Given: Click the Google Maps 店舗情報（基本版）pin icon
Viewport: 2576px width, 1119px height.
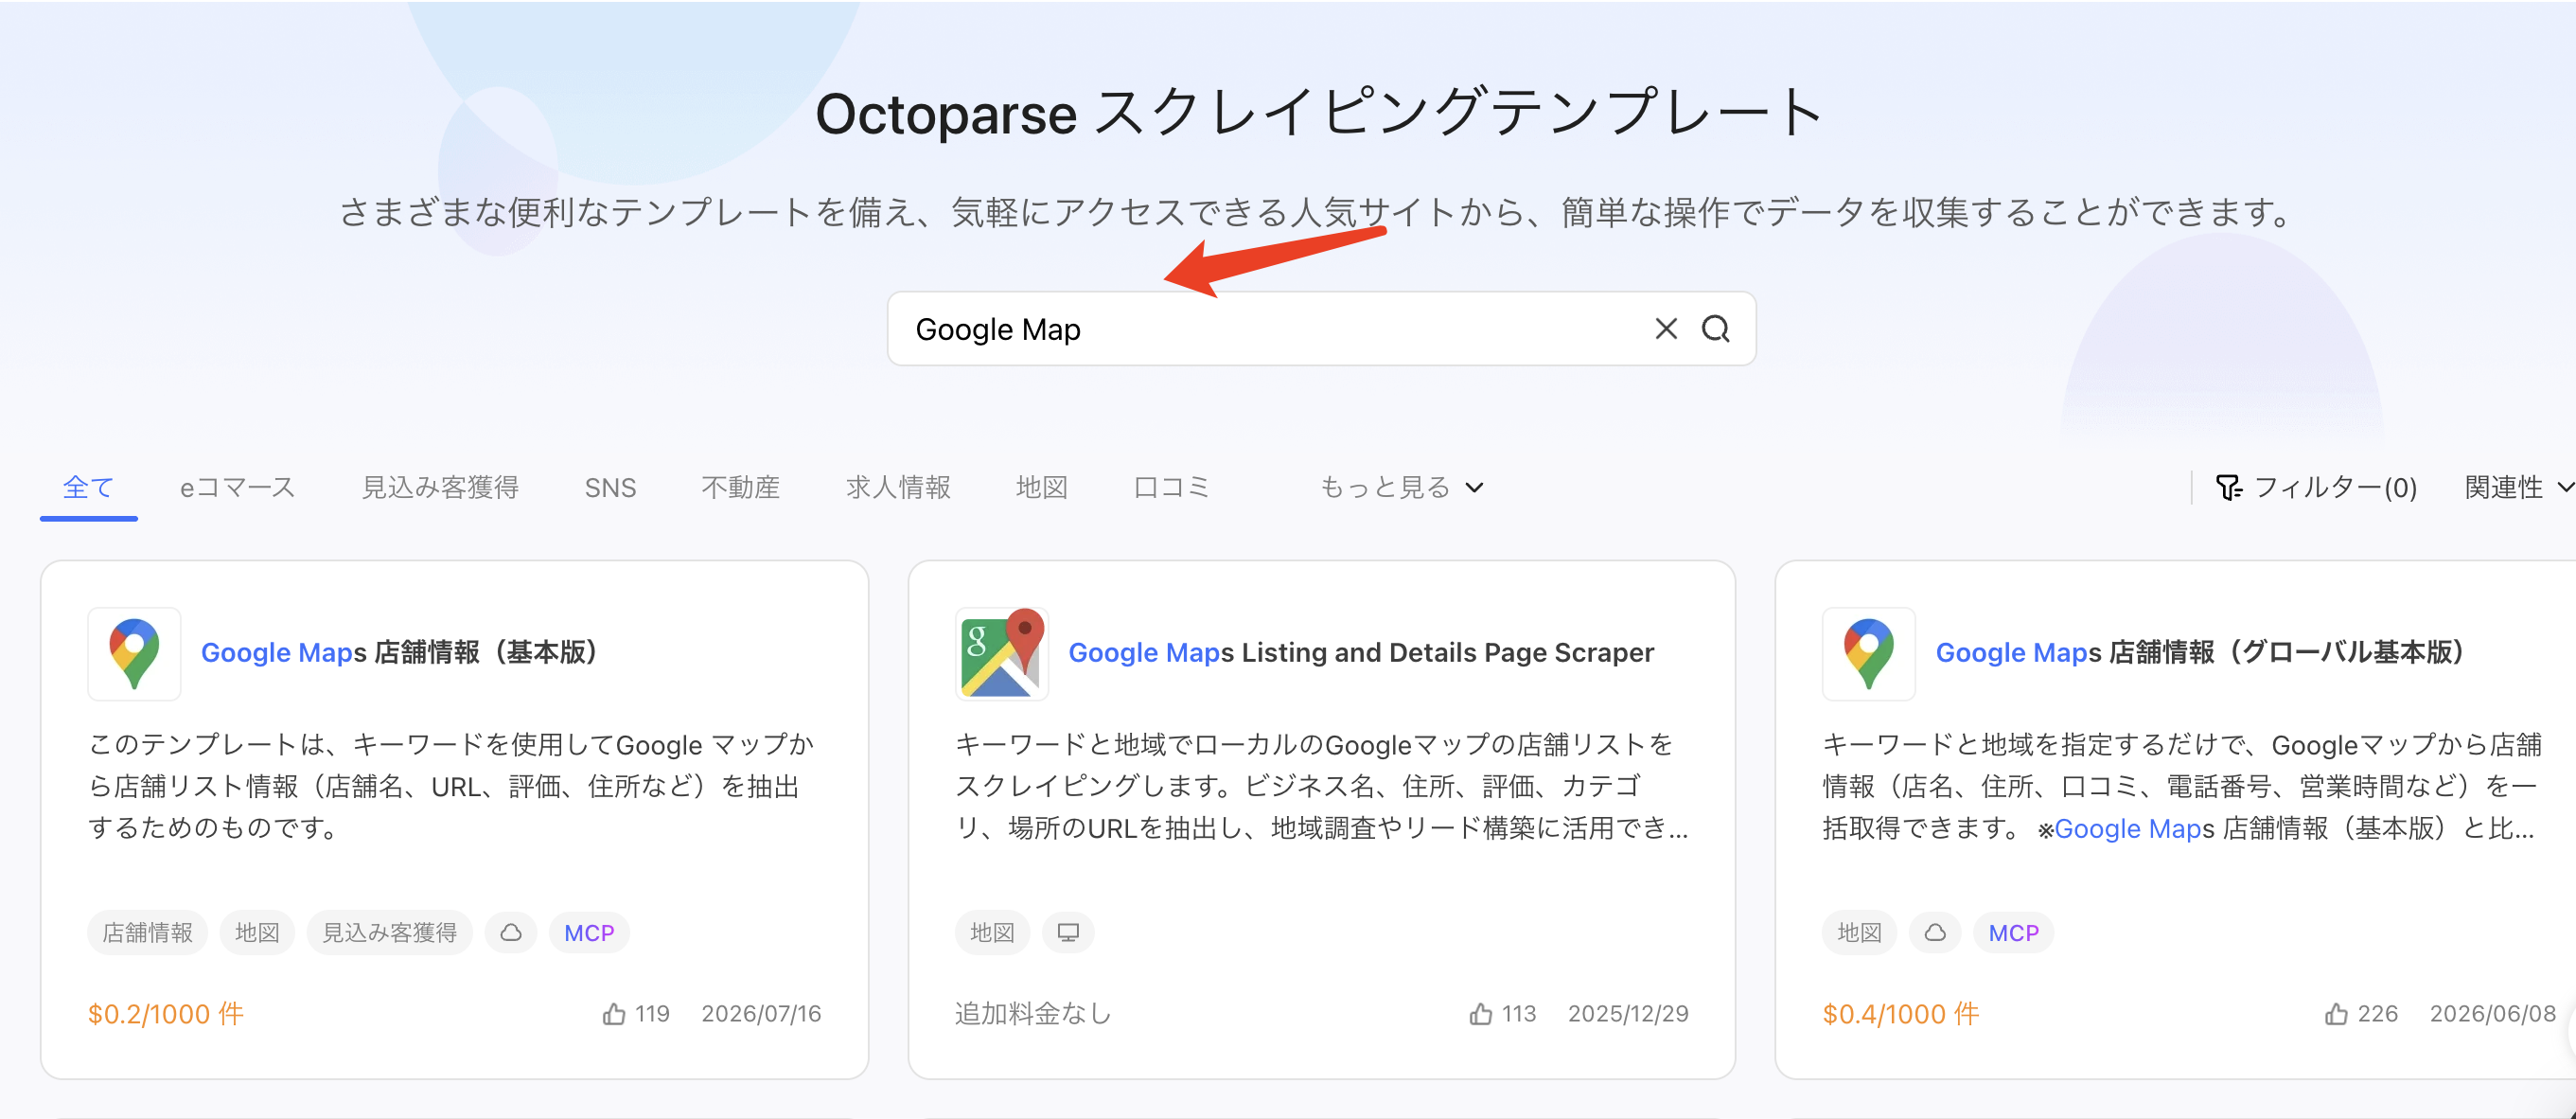Looking at the screenshot, I should pos(134,653).
